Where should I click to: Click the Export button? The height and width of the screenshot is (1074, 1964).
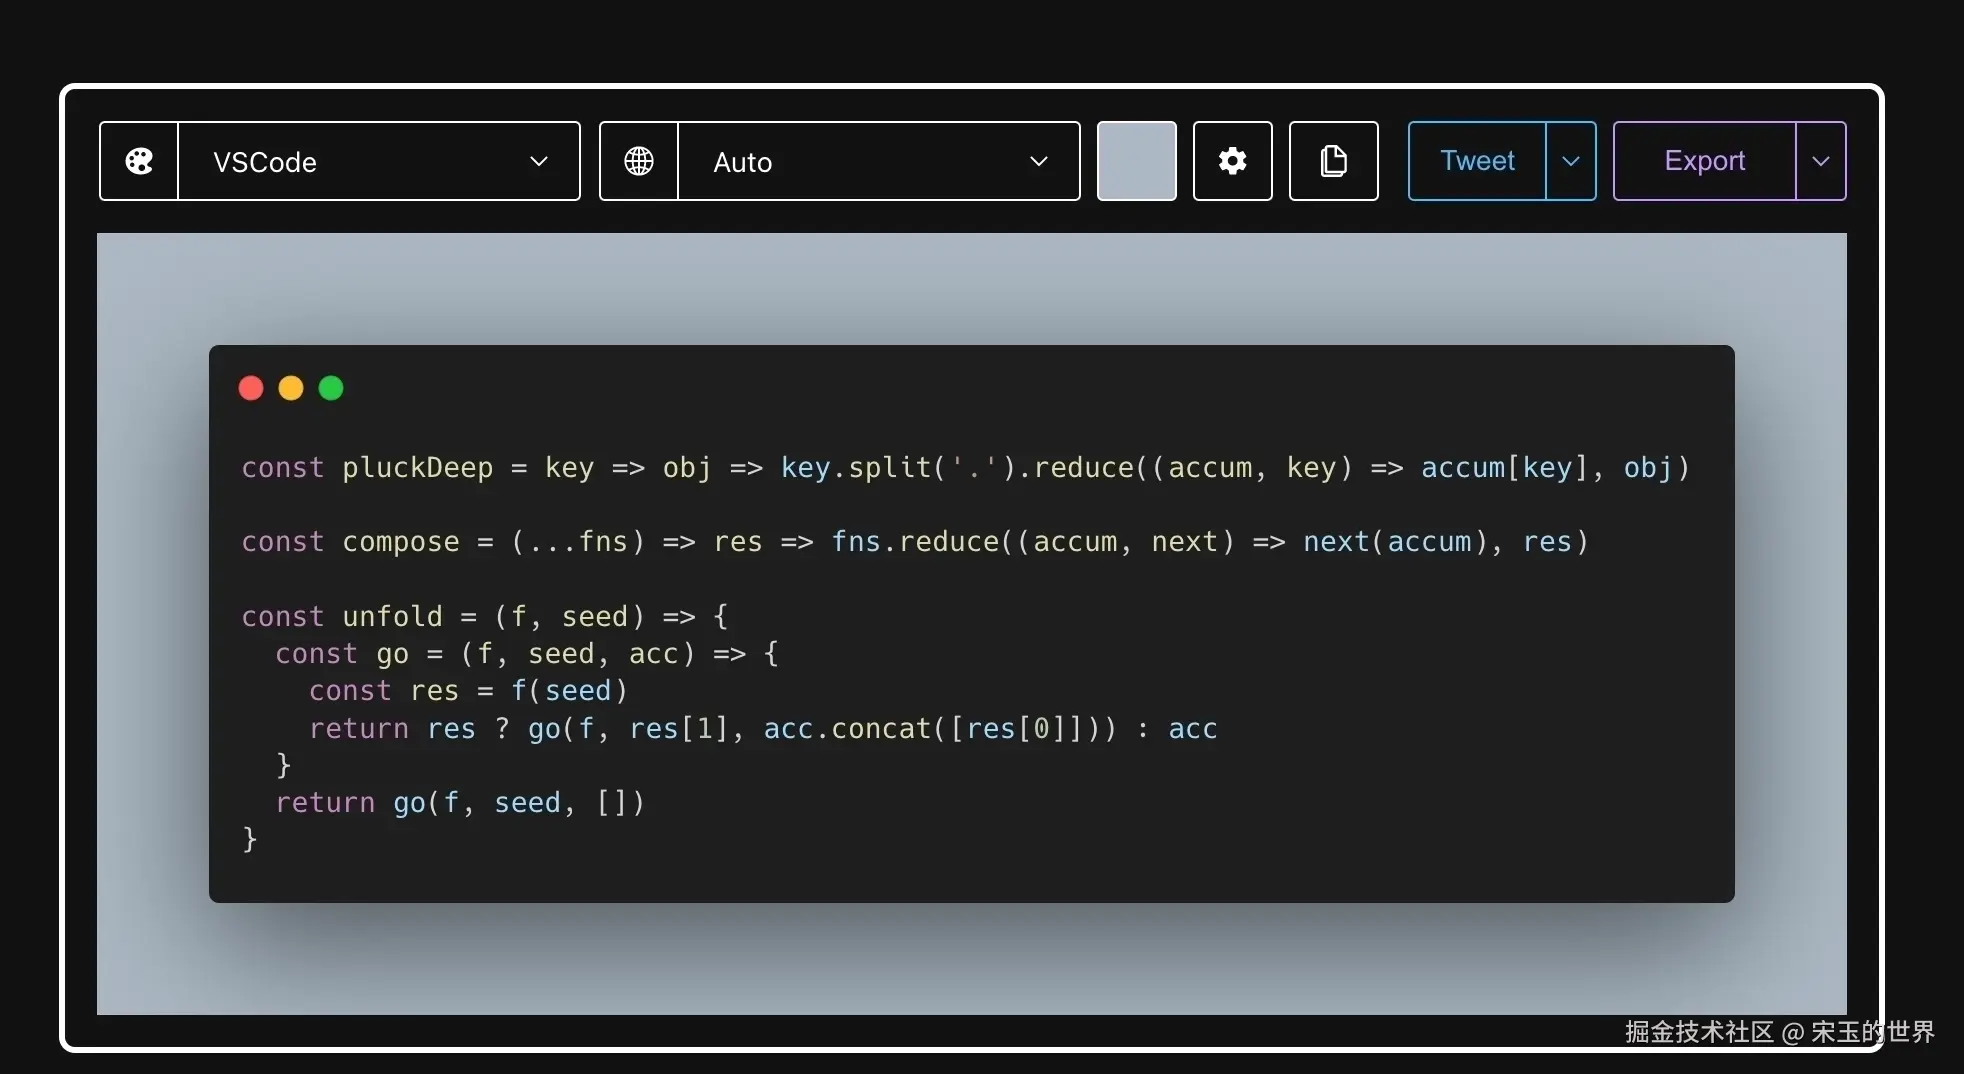[1705, 161]
